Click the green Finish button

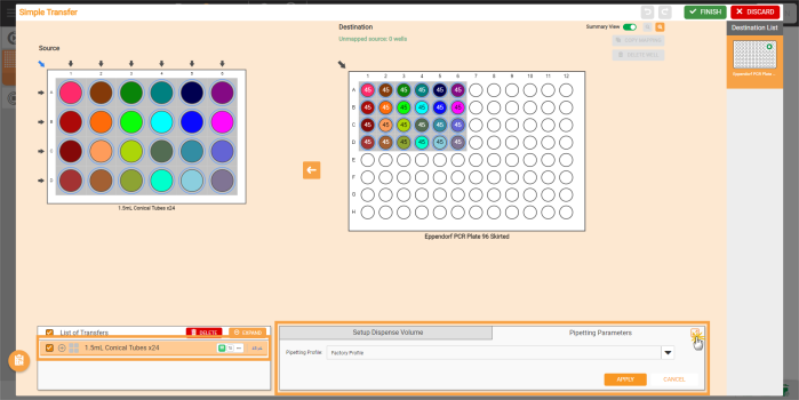pos(705,12)
